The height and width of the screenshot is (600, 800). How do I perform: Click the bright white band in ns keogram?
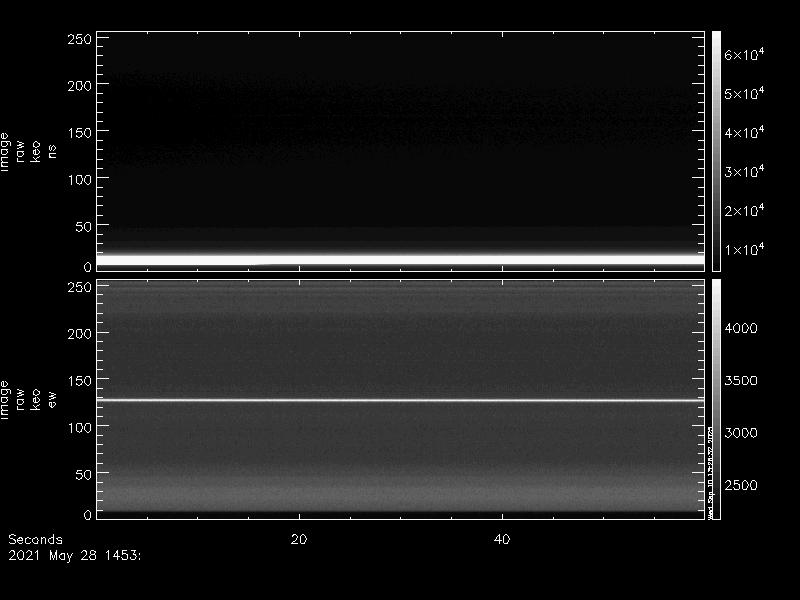pyautogui.click(x=400, y=258)
